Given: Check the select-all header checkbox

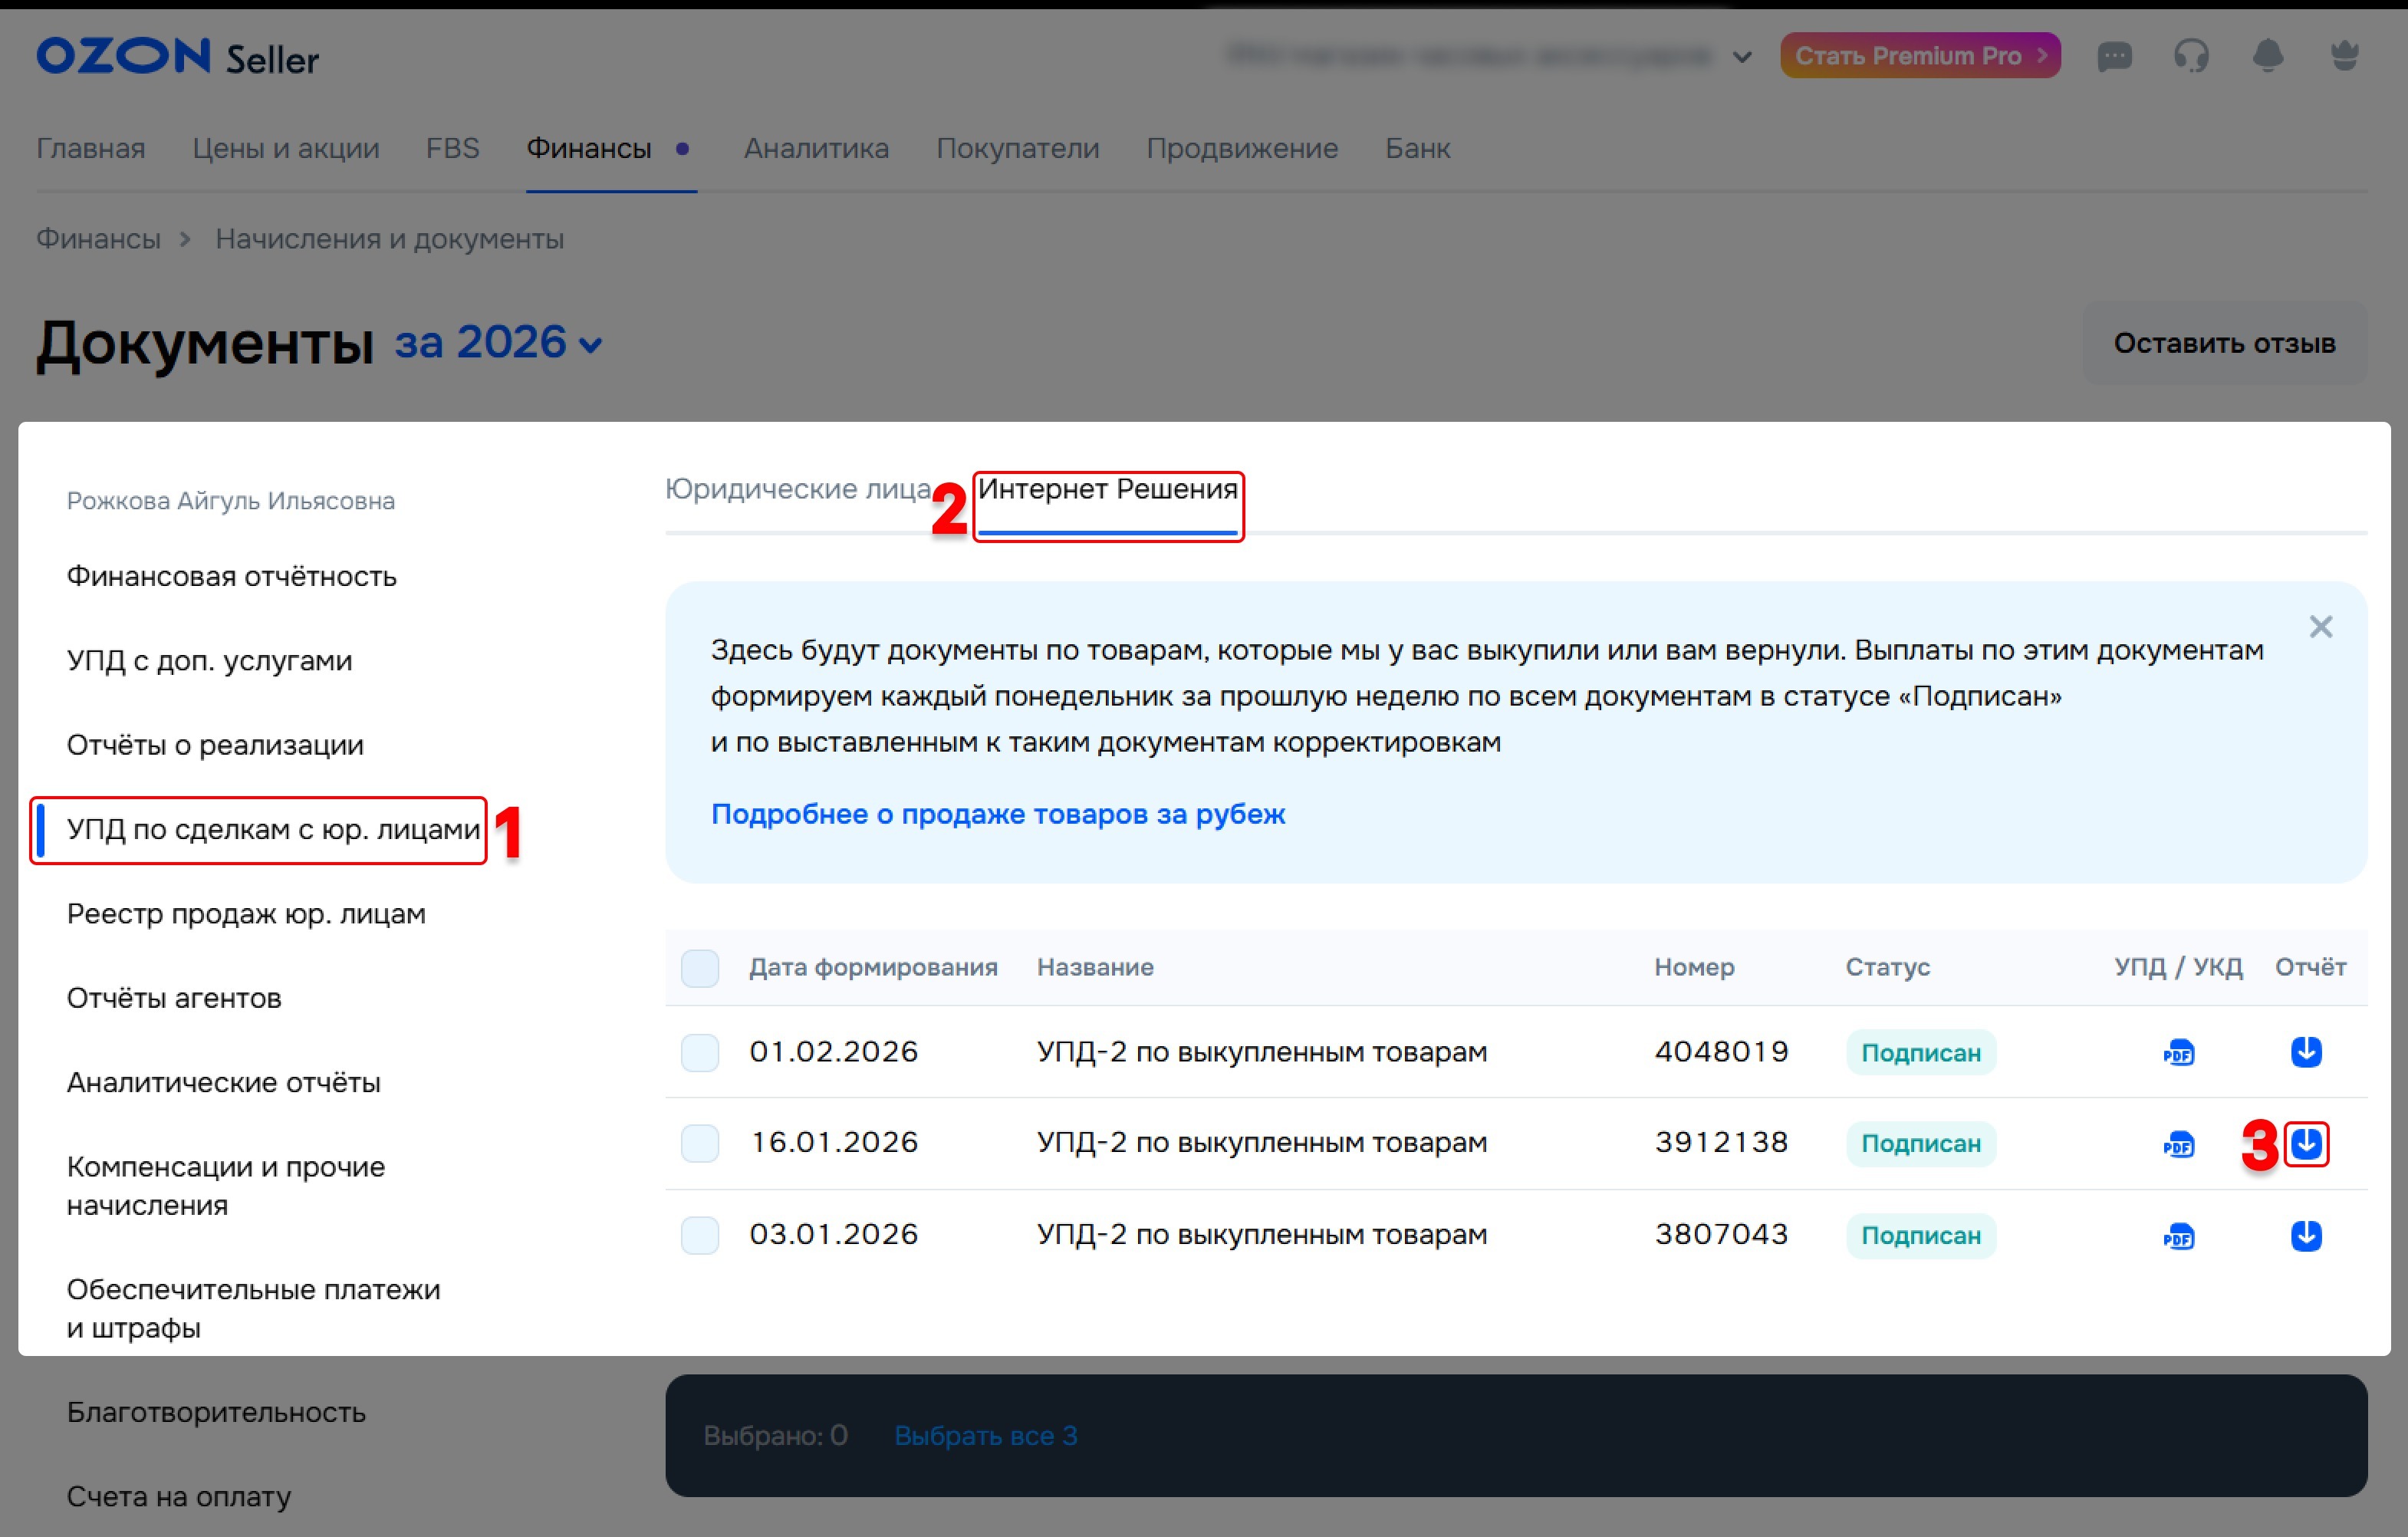Looking at the screenshot, I should (x=700, y=968).
